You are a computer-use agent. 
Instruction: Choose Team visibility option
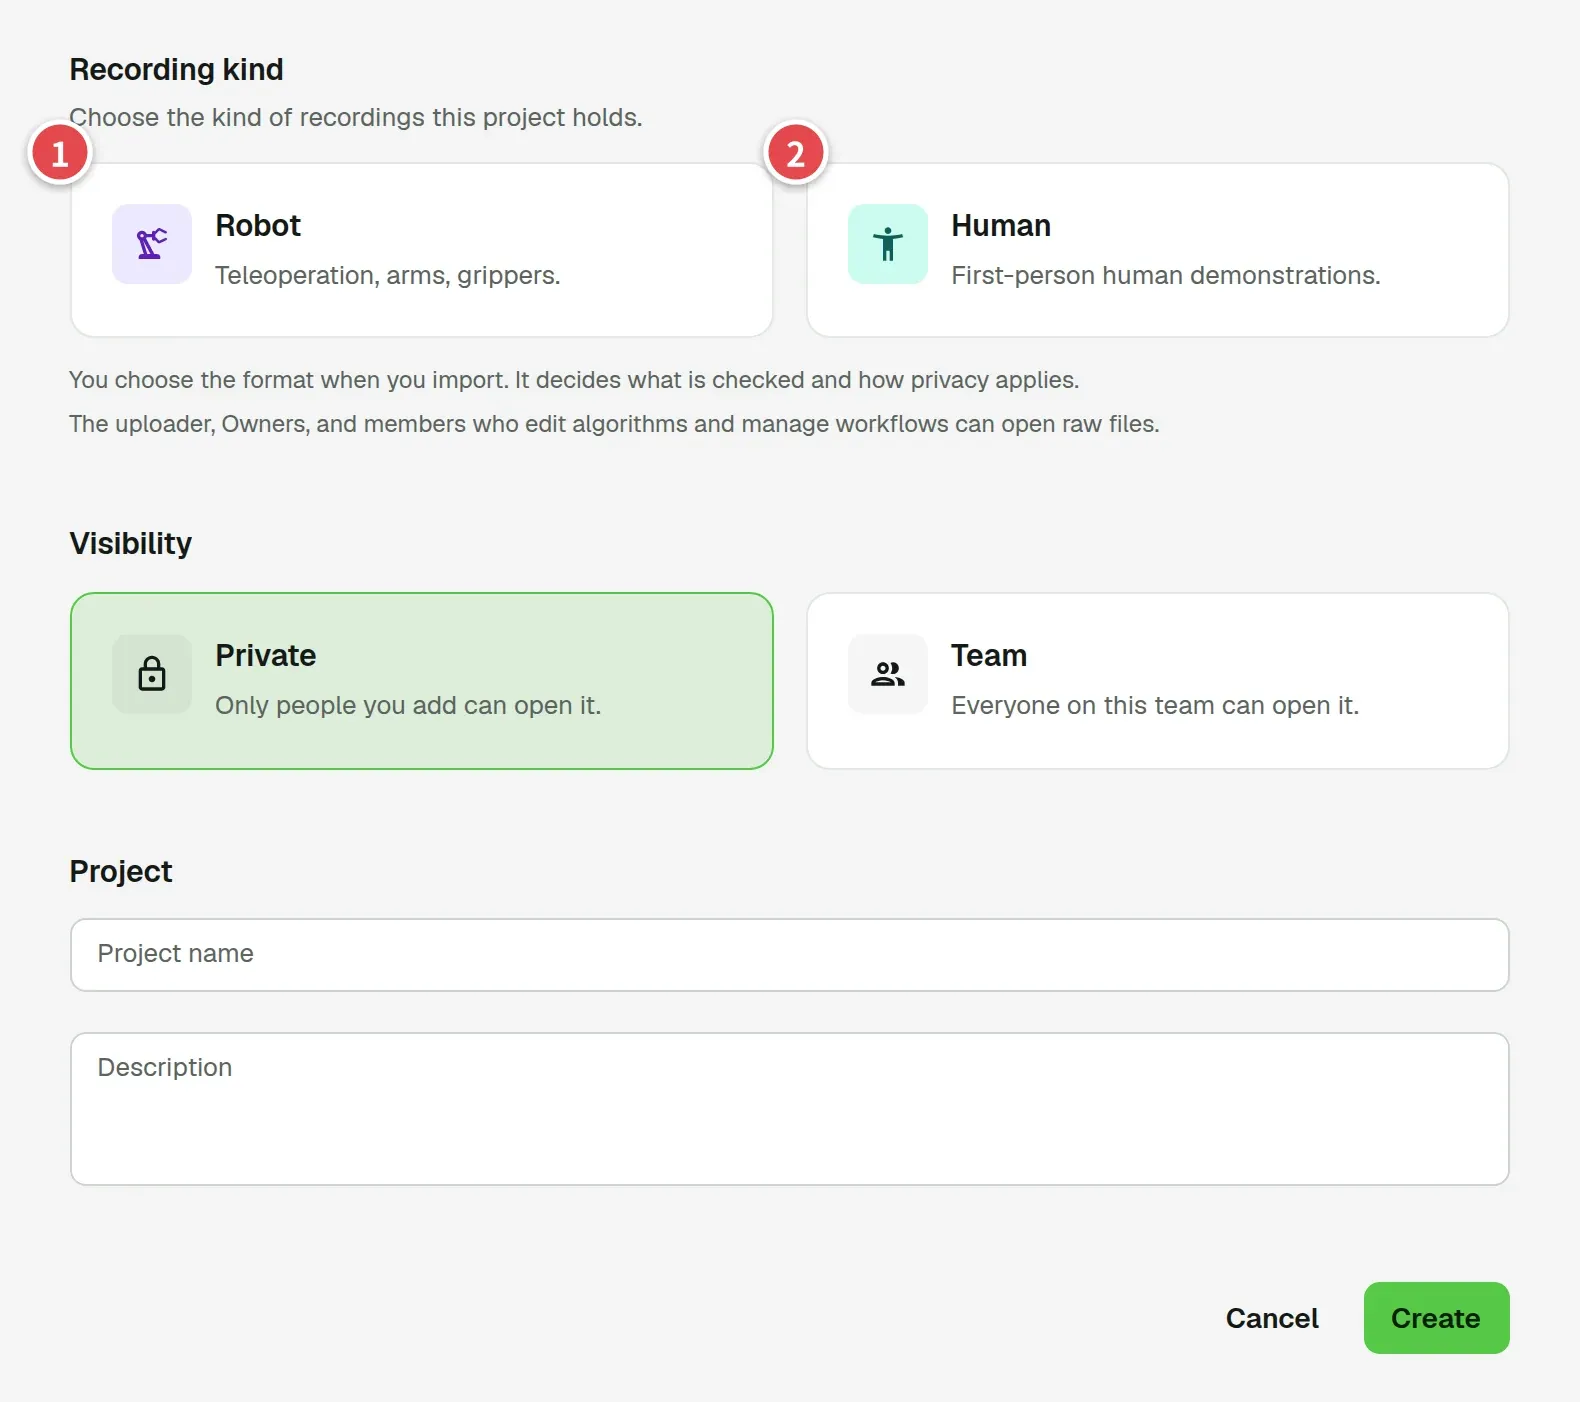point(1158,681)
